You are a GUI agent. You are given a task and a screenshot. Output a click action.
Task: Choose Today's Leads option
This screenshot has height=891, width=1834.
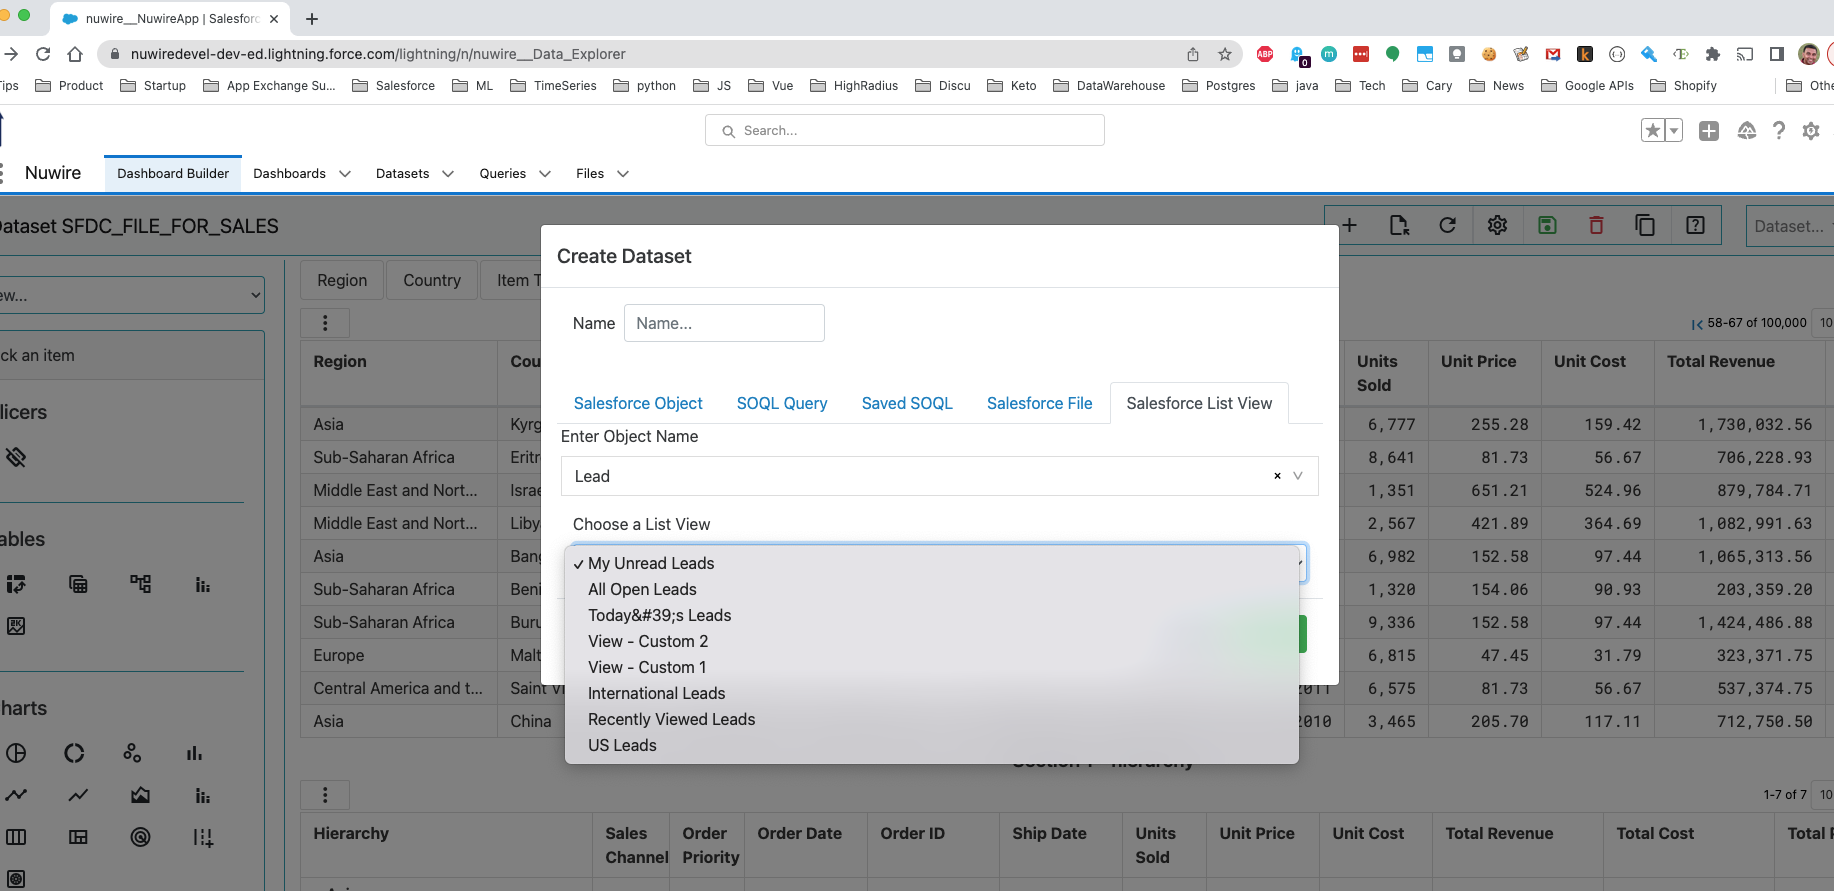931,615
